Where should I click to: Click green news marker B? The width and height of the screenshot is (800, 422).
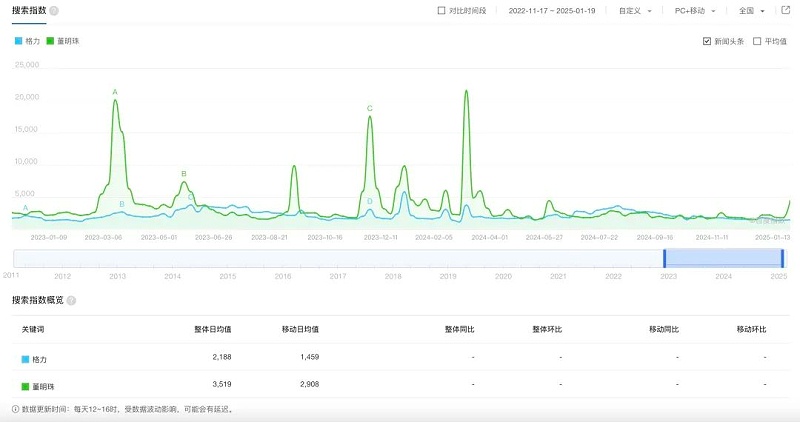pyautogui.click(x=184, y=173)
